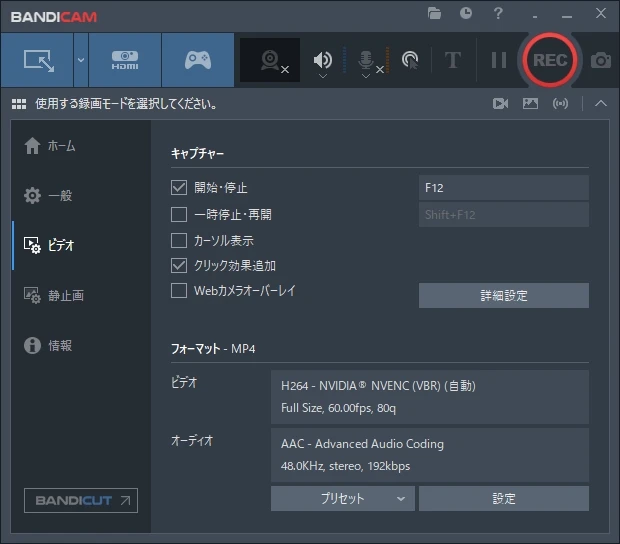Open the output folder icon

point(434,14)
